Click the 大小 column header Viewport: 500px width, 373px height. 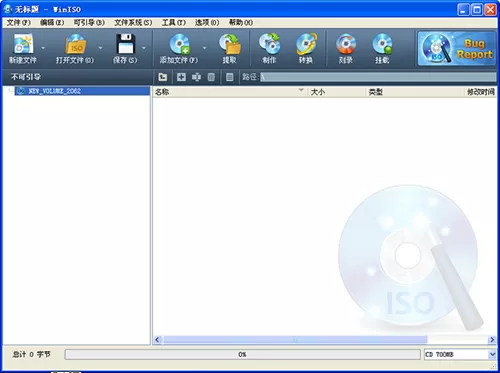tap(336, 92)
